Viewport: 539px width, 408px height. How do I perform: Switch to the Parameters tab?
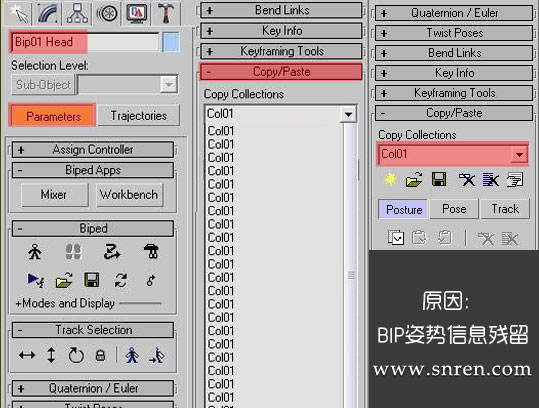pos(53,116)
